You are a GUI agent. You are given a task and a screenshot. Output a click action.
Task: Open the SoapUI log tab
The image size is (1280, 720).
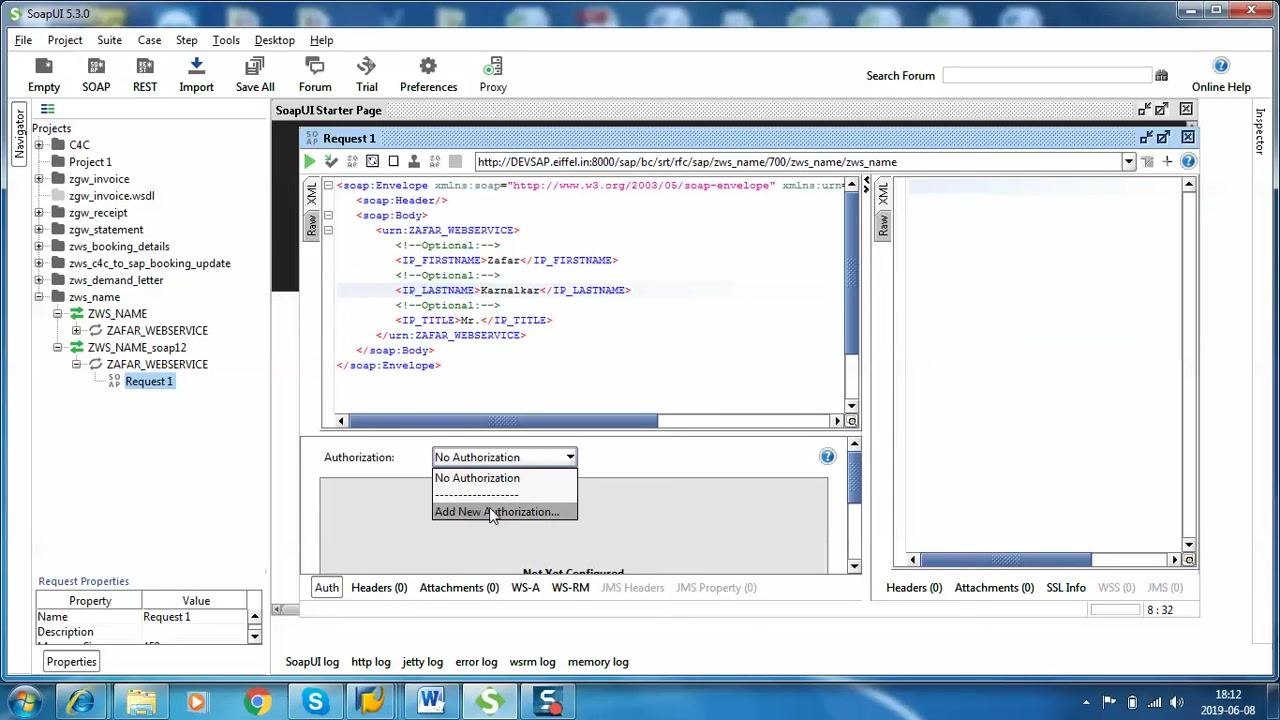pyautogui.click(x=312, y=661)
